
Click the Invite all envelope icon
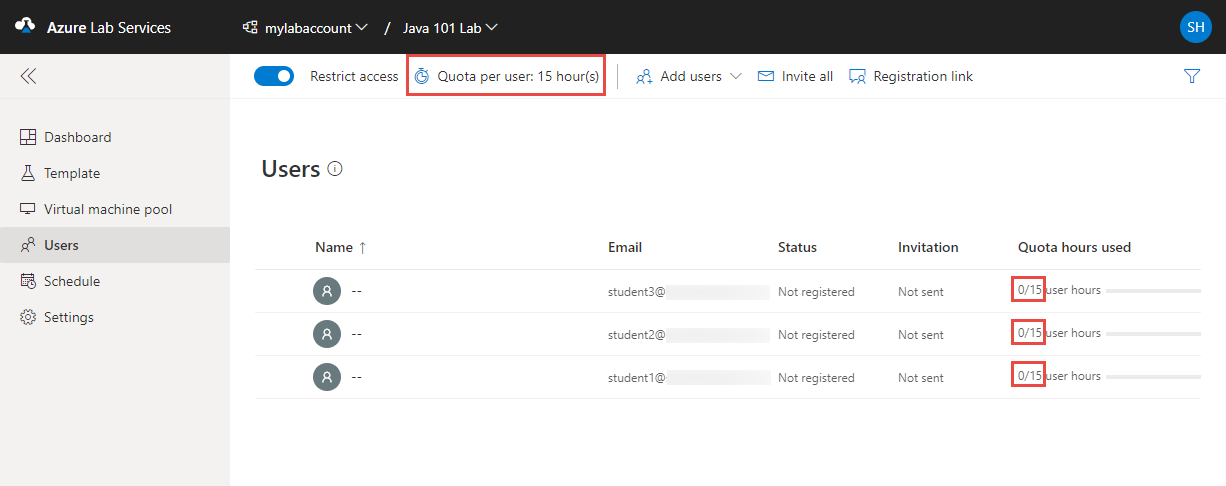point(766,76)
